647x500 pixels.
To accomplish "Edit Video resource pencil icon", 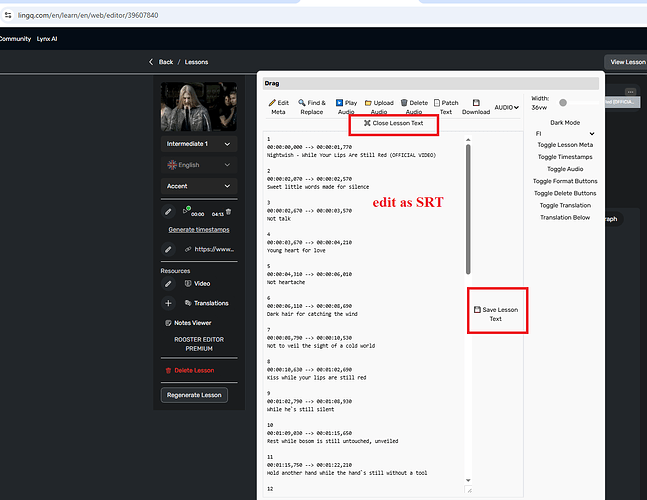I will [x=168, y=284].
